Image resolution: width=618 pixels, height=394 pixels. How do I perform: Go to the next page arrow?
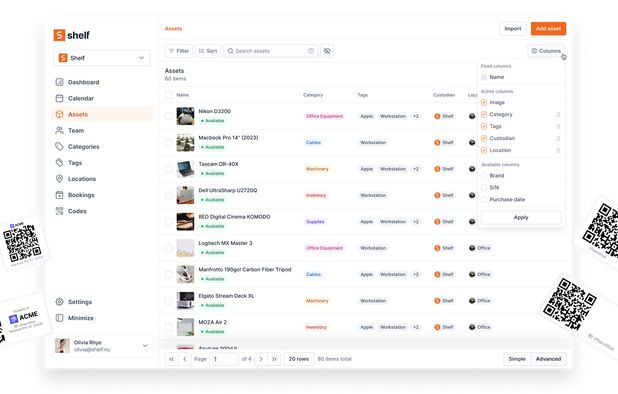(x=261, y=359)
